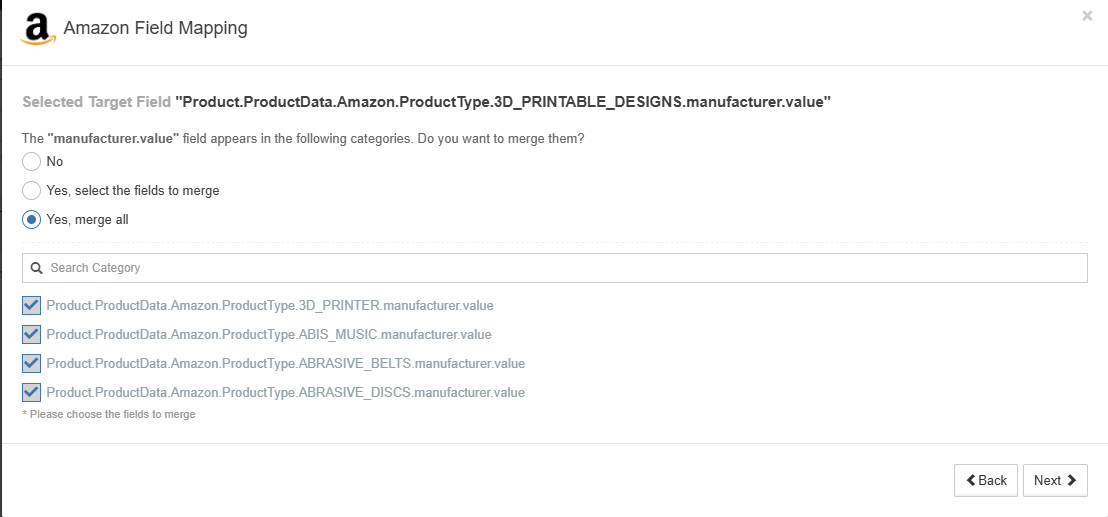The image size is (1108, 517).
Task: Choose "Yes, select the fields to merge"
Action: point(31,191)
